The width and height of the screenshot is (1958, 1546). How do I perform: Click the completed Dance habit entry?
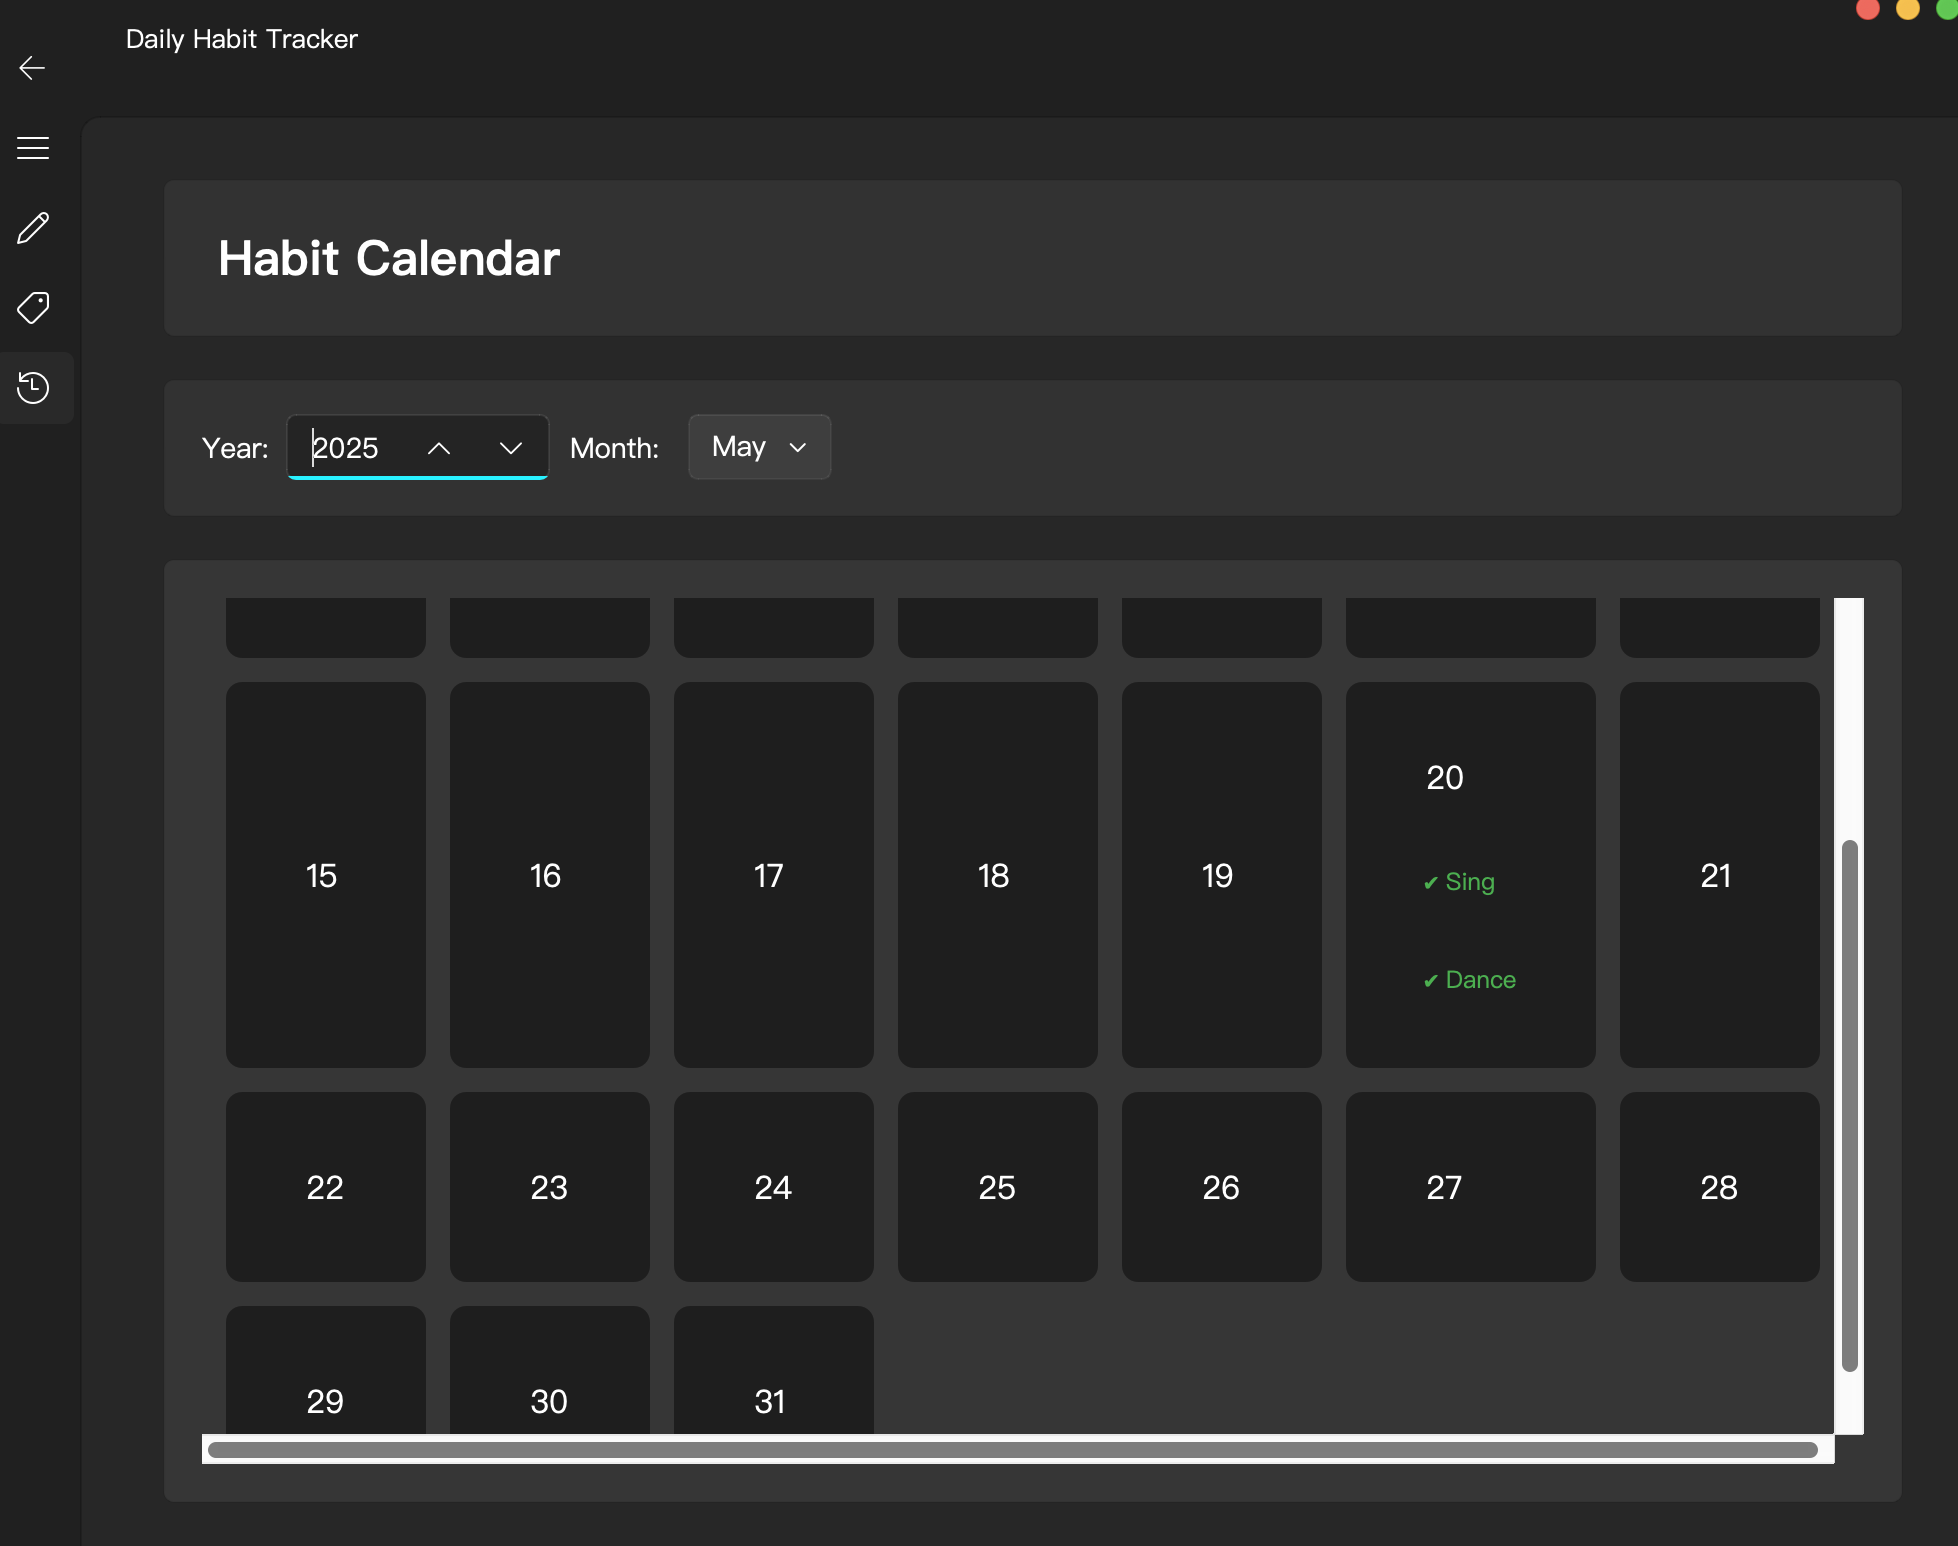(x=1469, y=980)
